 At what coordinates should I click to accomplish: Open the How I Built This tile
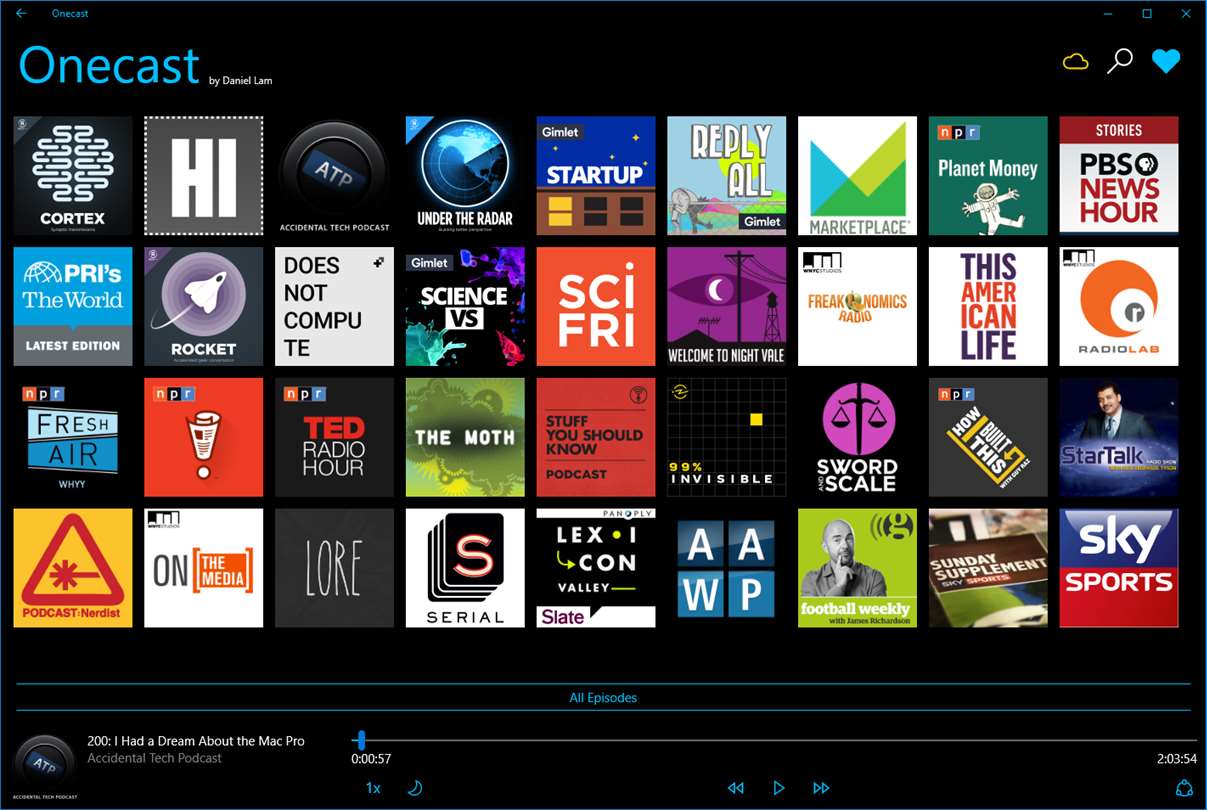click(x=988, y=437)
